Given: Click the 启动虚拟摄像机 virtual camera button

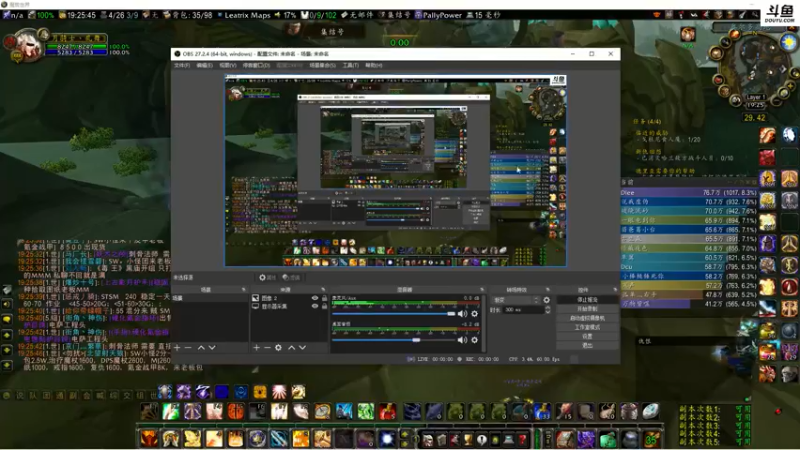Looking at the screenshot, I should [x=587, y=318].
